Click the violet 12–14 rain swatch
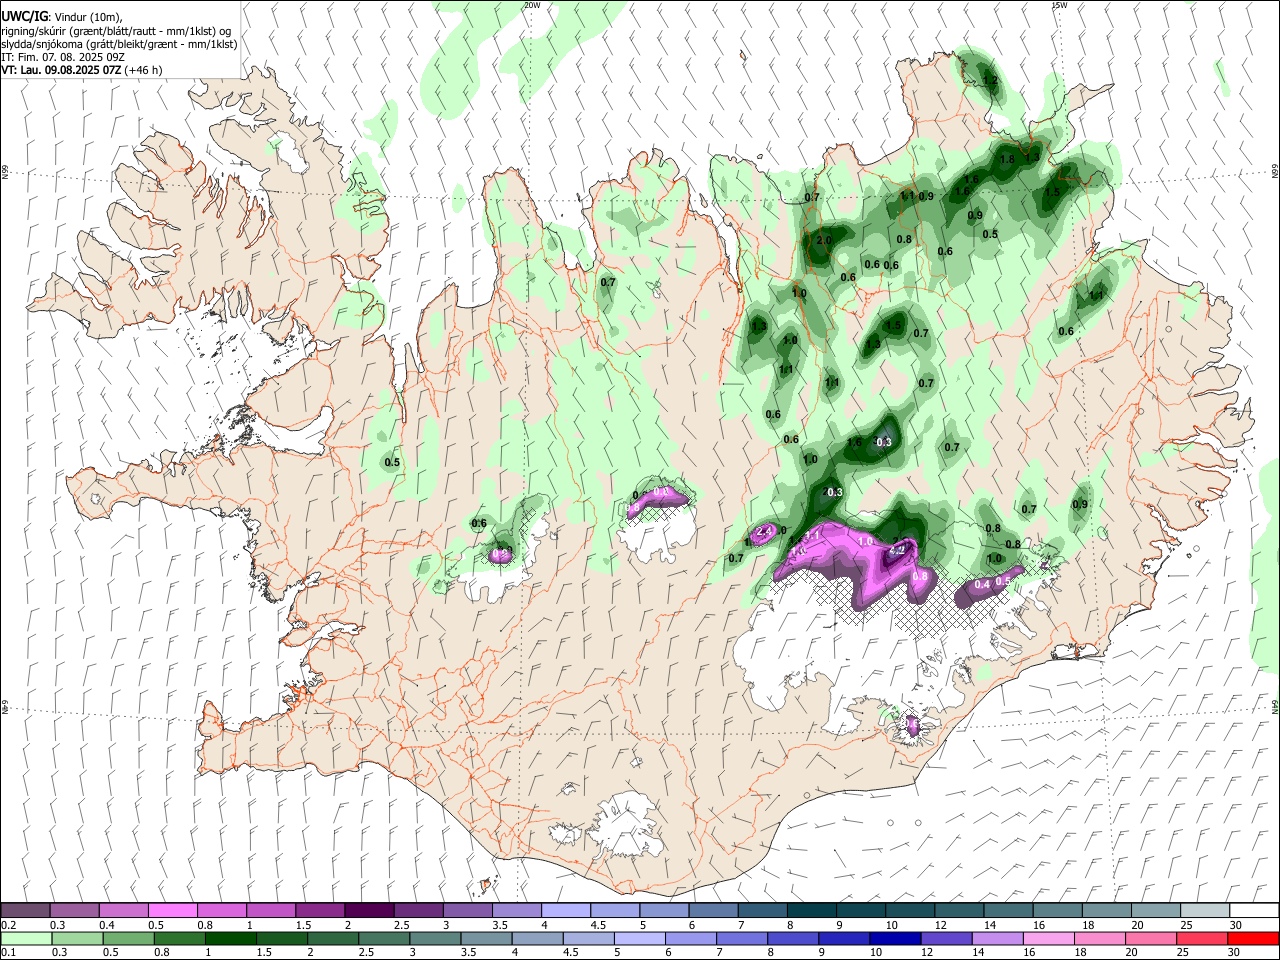The height and width of the screenshot is (960, 1280). [x=946, y=938]
